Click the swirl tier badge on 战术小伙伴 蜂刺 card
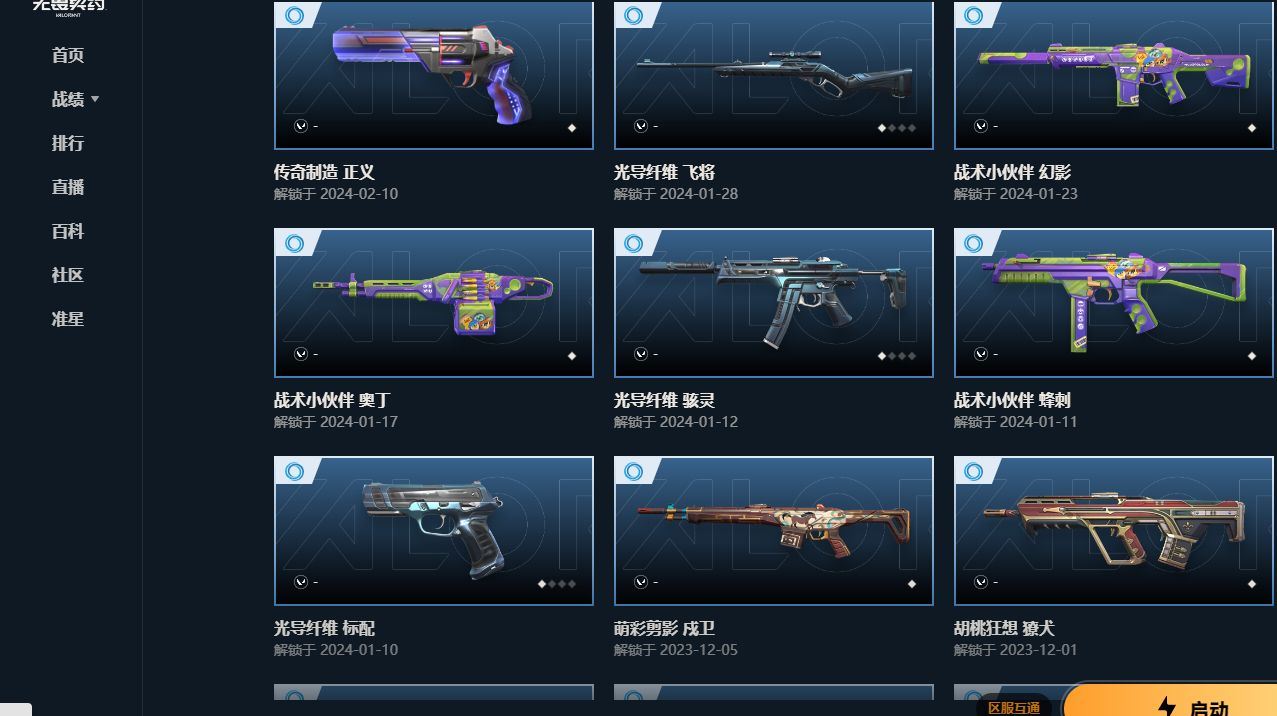Screen dimensions: 1277x716 [x=974, y=243]
